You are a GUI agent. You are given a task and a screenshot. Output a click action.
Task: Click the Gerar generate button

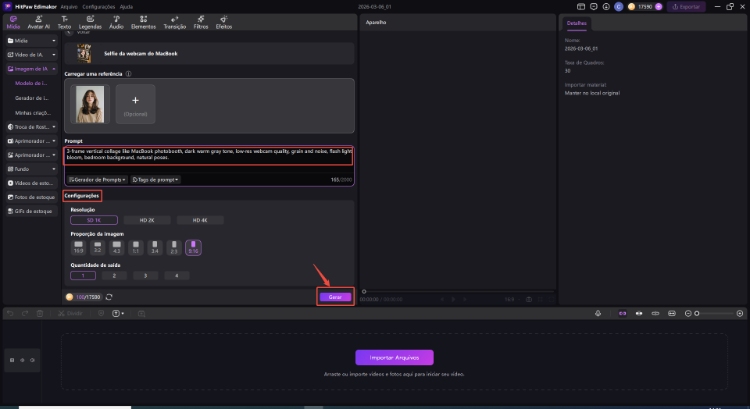click(x=335, y=297)
